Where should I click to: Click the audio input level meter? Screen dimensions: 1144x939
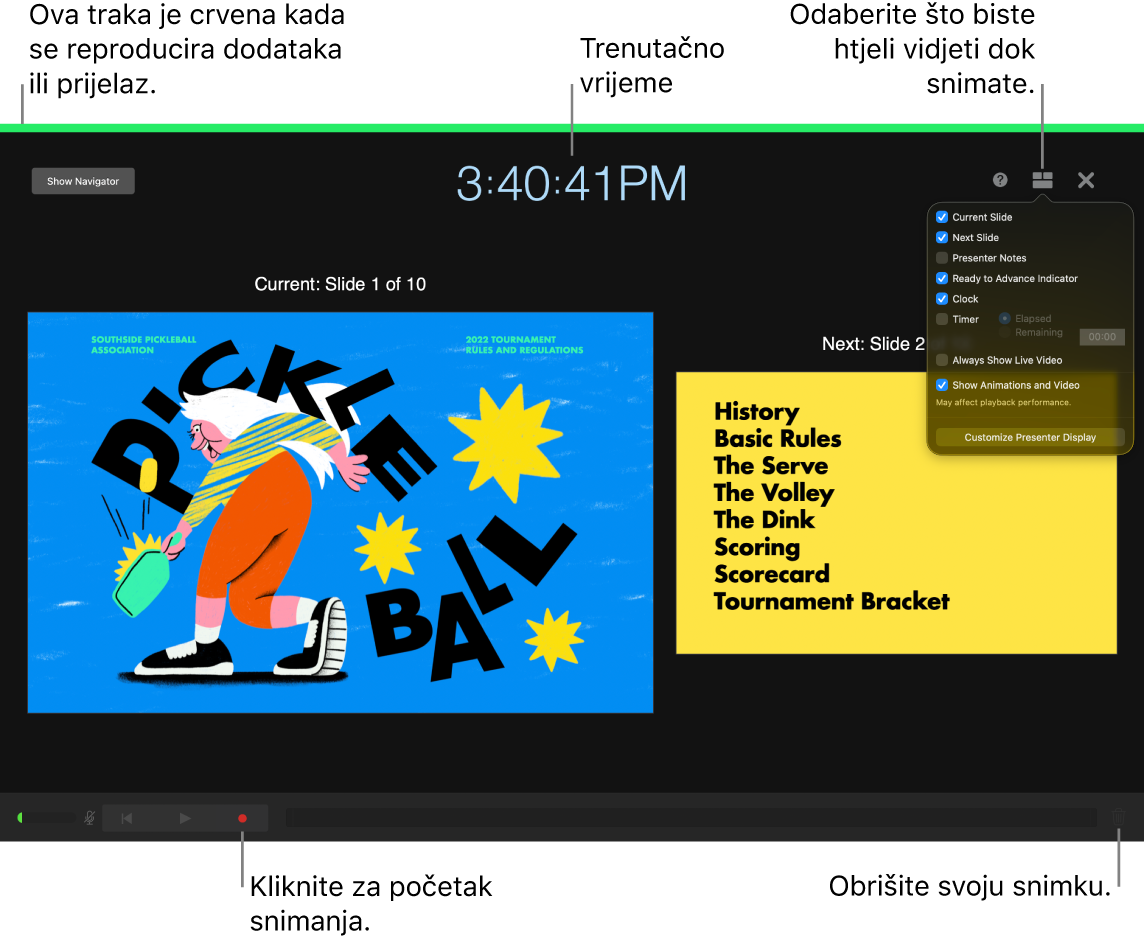click(x=46, y=818)
